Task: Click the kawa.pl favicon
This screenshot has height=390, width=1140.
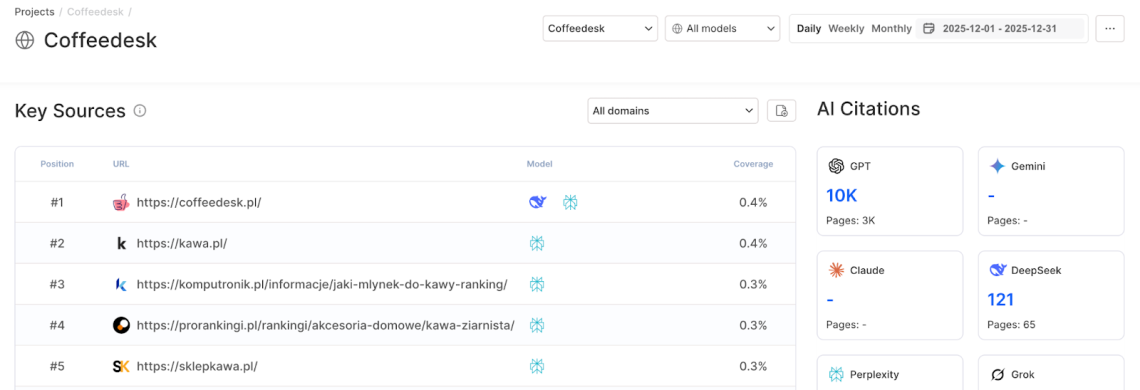Action: (121, 243)
